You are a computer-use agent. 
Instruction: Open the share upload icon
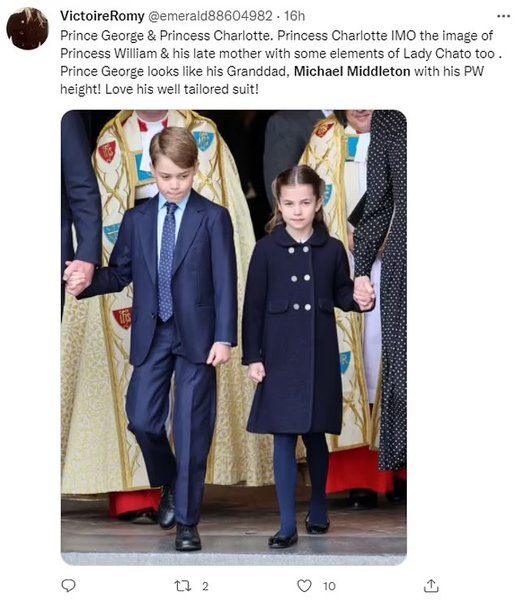coord(431,585)
